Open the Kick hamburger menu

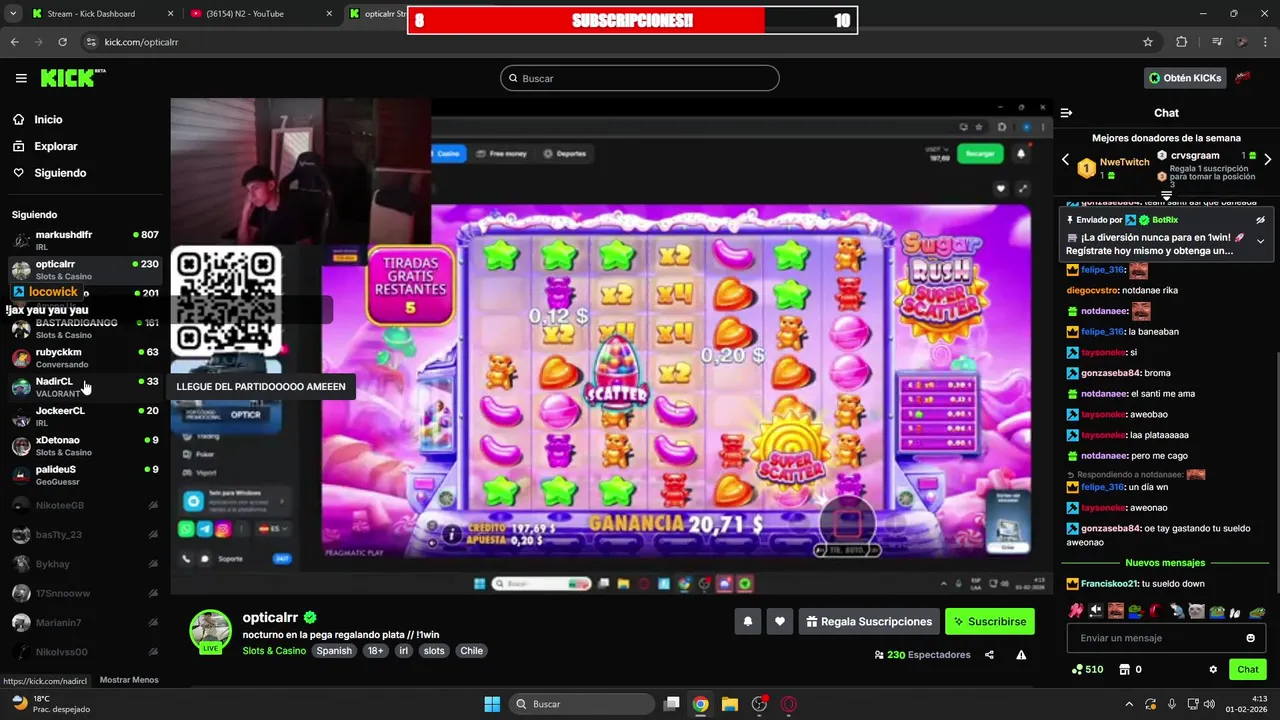coord(21,78)
